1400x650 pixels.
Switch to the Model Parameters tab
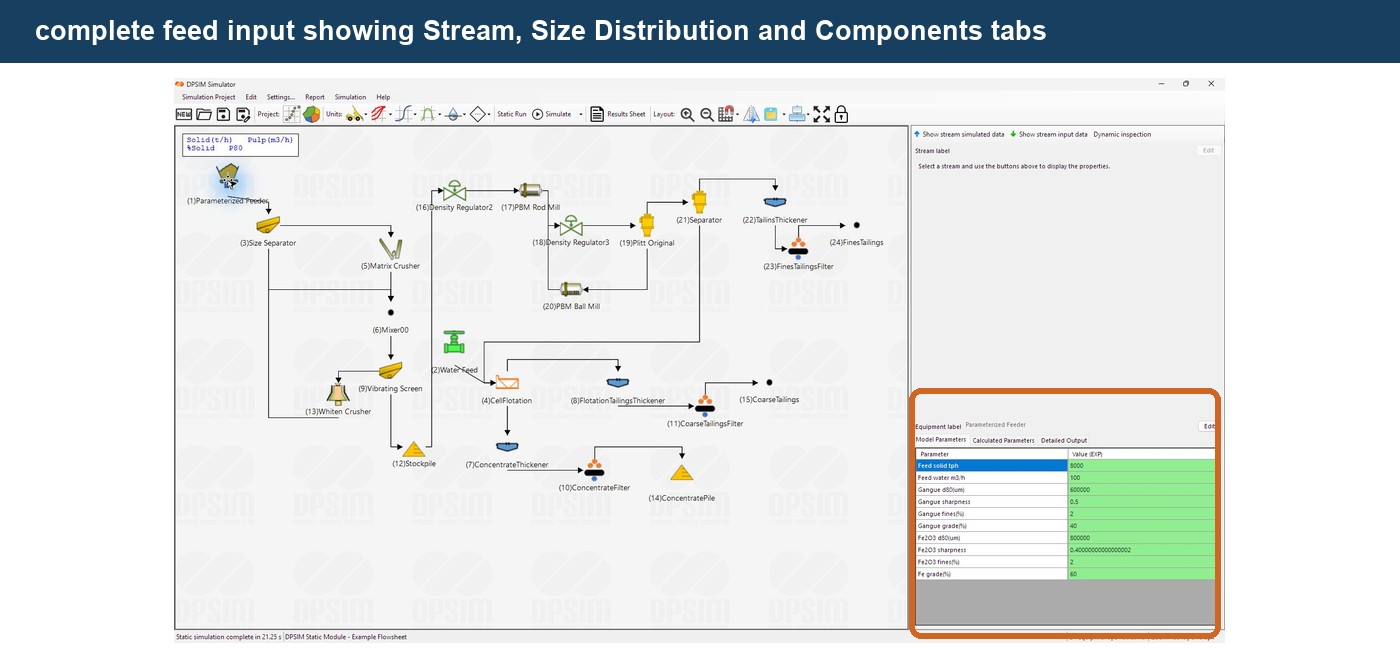click(941, 439)
